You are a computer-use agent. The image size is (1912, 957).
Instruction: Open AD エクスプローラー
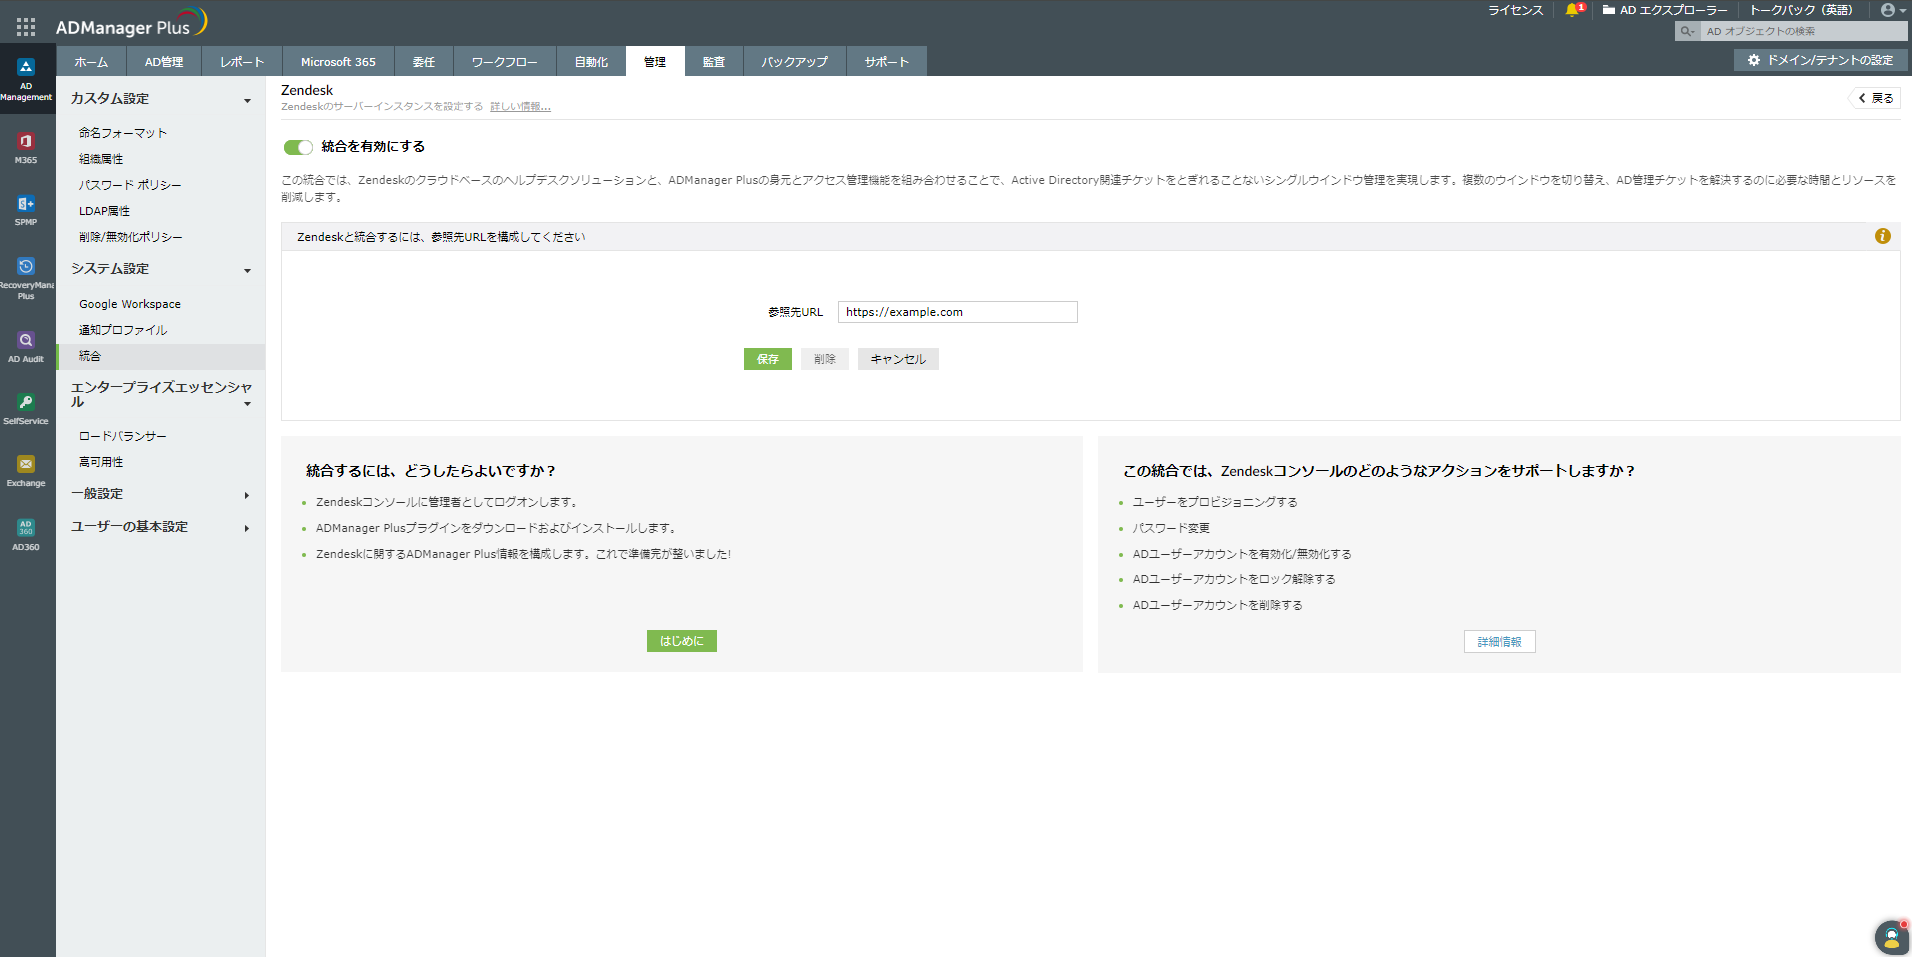1665,10
